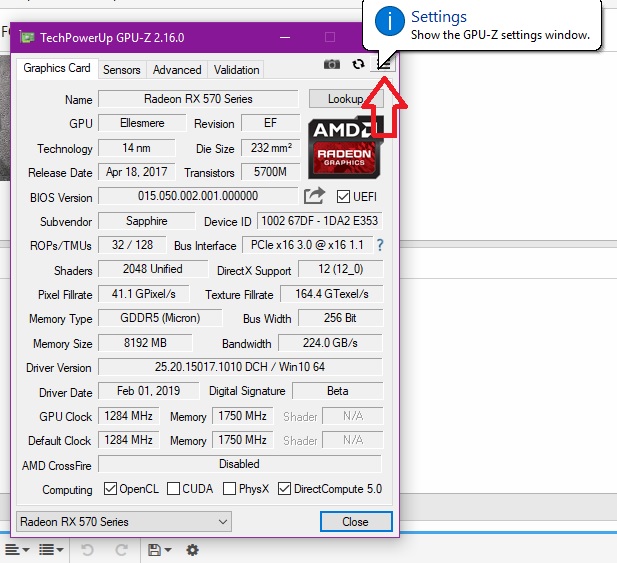Select the Default Clock value 1284 MHz

point(129,440)
